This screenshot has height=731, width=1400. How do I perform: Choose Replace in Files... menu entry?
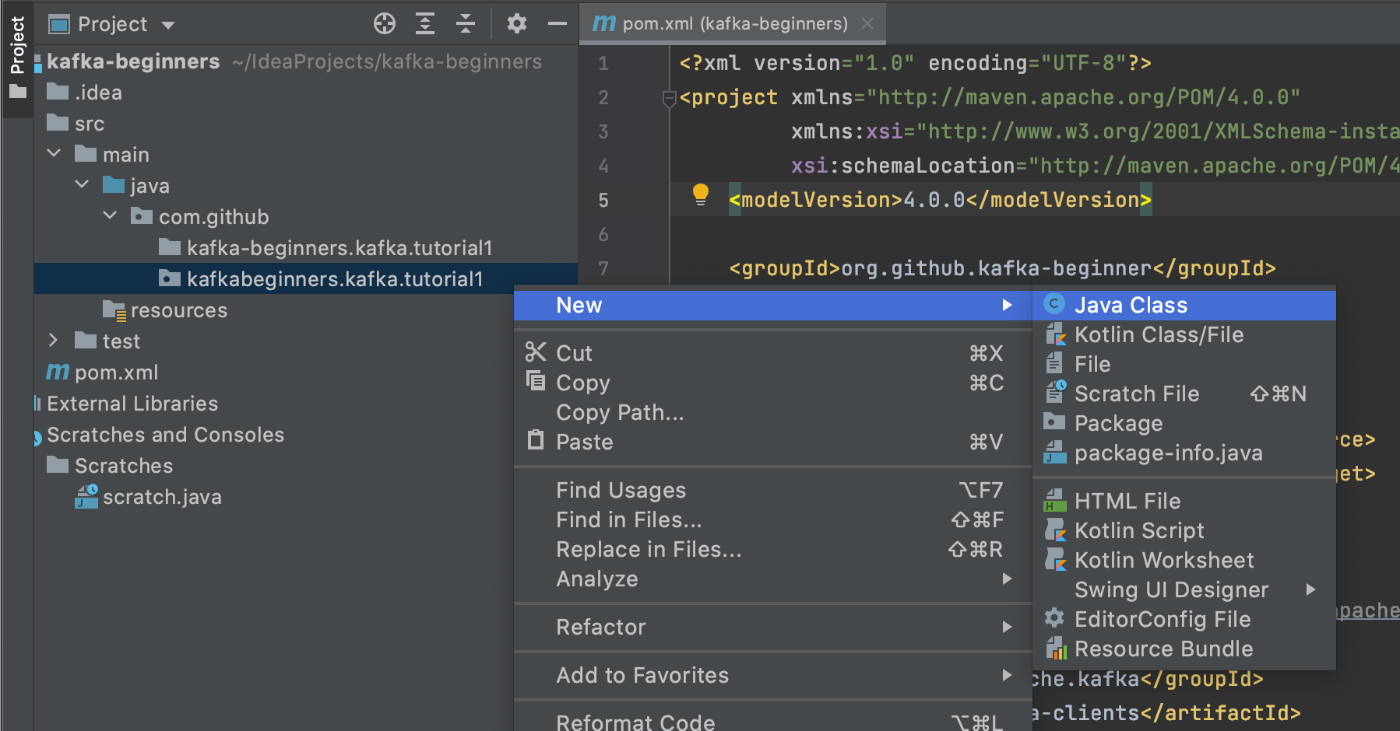[x=773, y=549]
